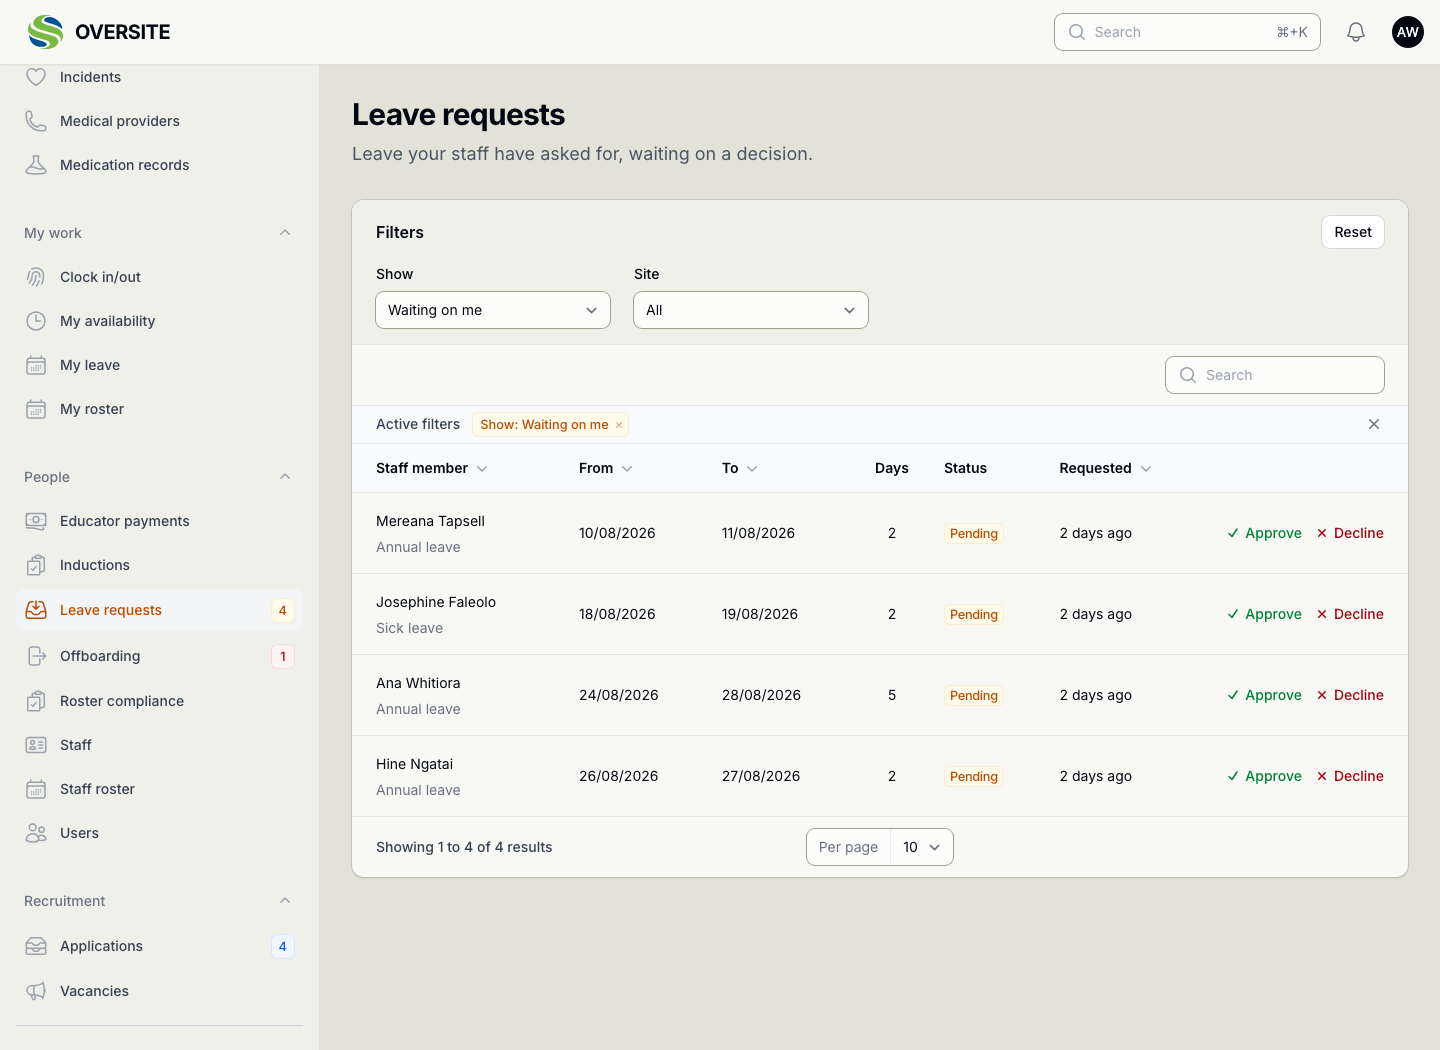The height and width of the screenshot is (1050, 1440).
Task: Click the My roster calendar icon
Action: click(36, 409)
